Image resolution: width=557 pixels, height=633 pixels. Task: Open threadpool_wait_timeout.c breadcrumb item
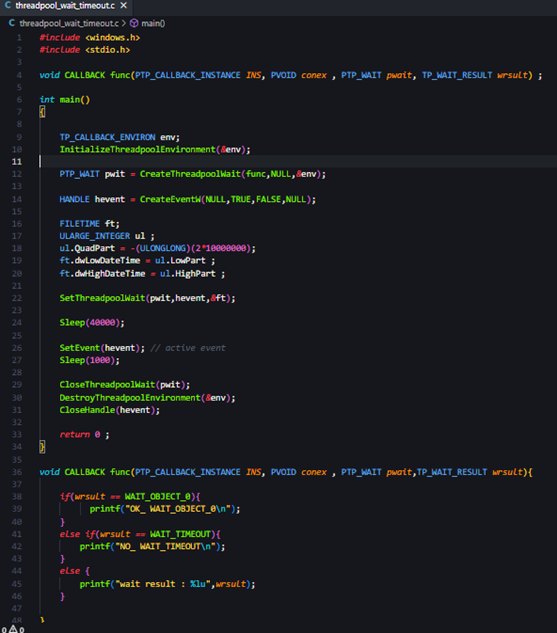point(69,23)
